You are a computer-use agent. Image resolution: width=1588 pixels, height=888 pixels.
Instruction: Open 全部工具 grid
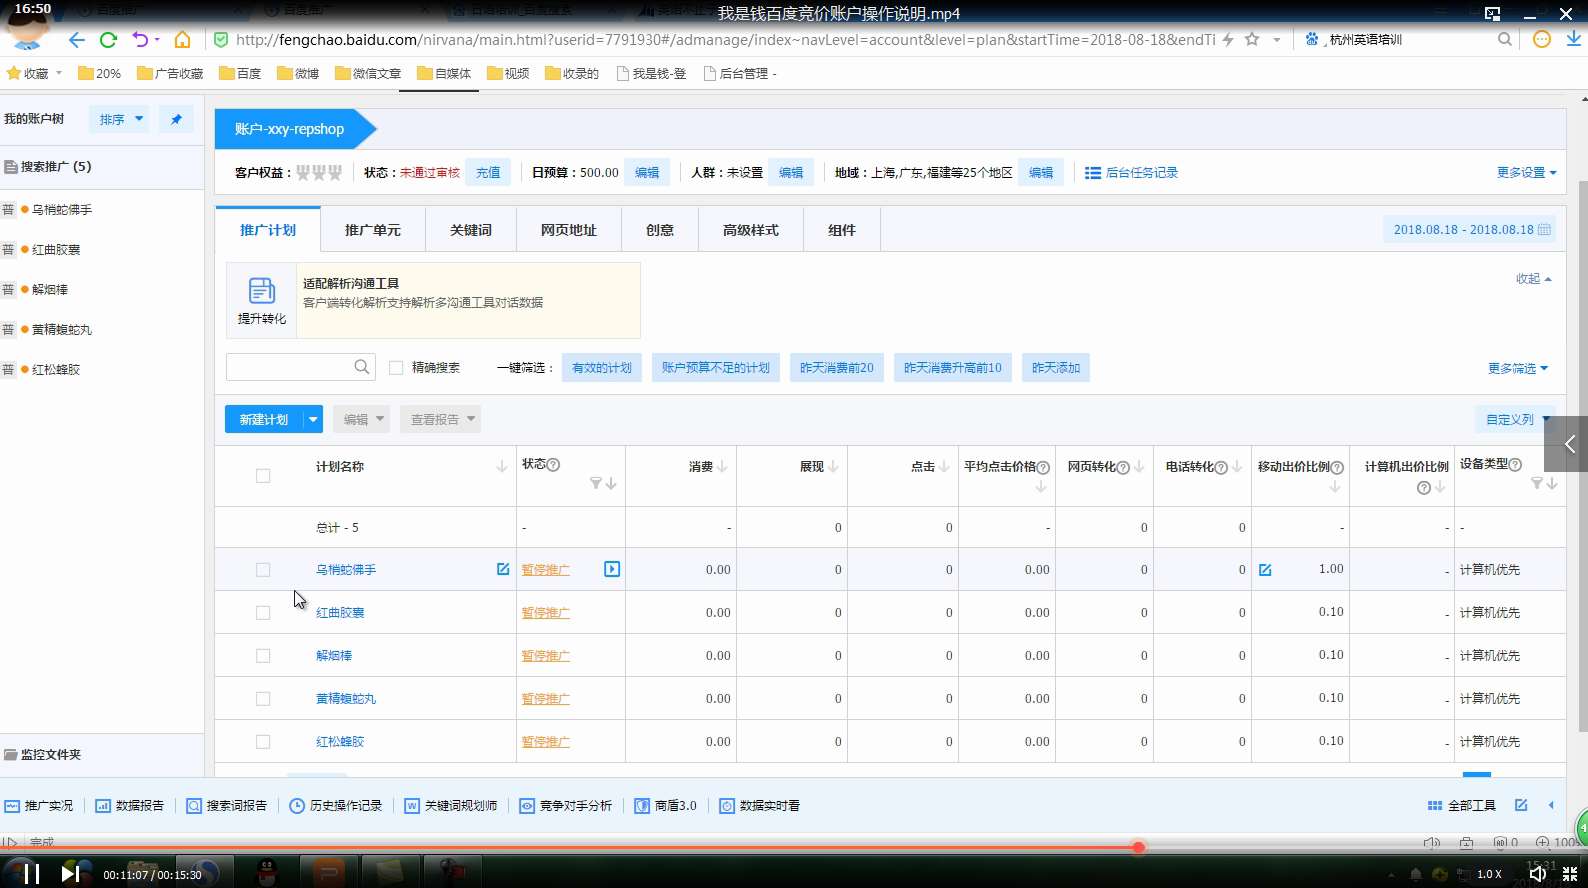[x=1462, y=806]
